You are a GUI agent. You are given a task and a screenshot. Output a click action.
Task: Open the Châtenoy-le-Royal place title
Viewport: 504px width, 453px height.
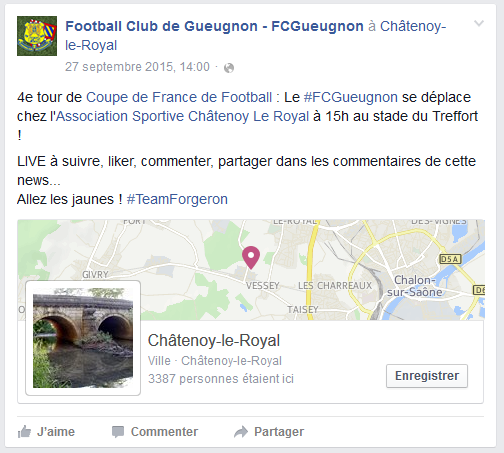214,341
